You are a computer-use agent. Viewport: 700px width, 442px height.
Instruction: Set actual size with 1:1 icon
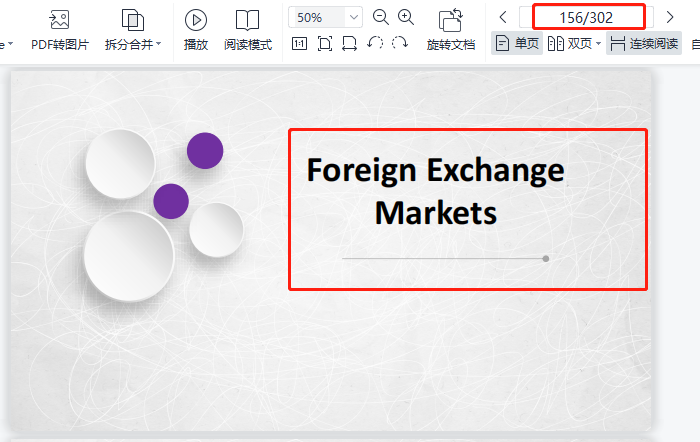[300, 43]
